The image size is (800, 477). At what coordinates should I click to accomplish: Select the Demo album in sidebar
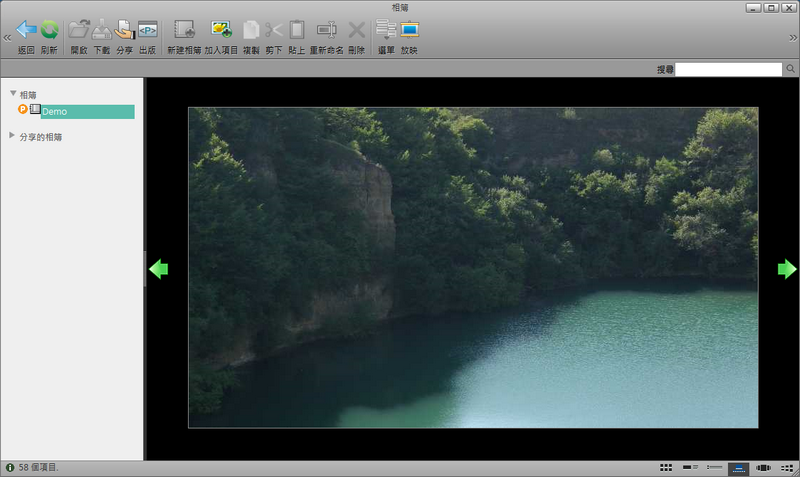coord(54,112)
